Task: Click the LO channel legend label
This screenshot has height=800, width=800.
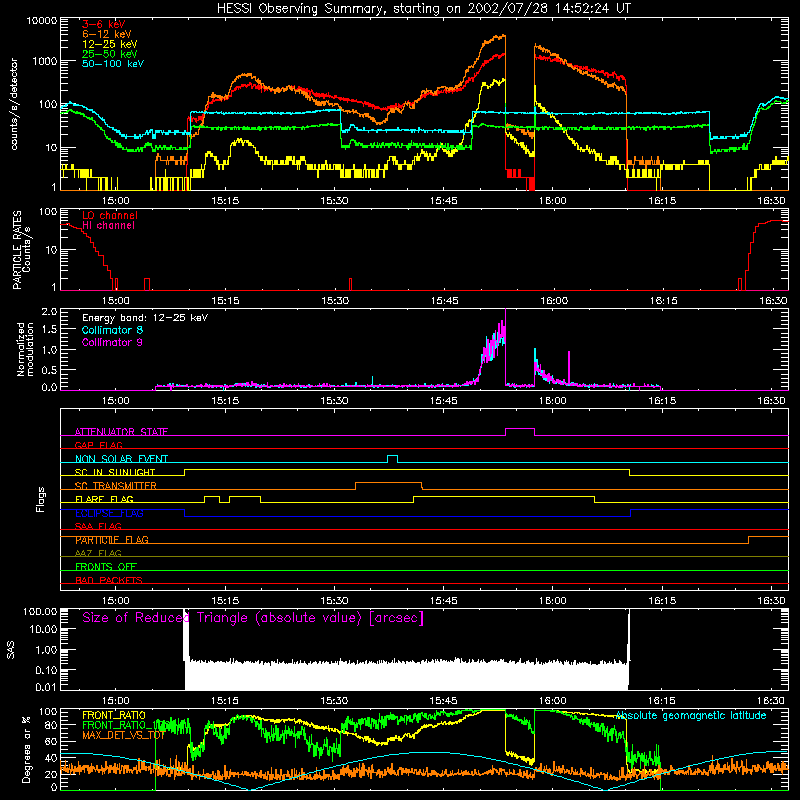Action: (x=110, y=215)
